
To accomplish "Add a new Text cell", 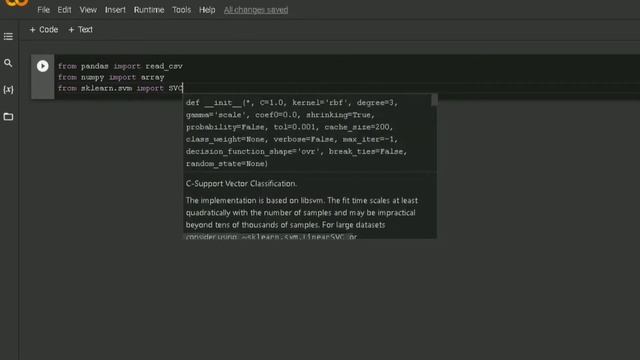I will 80,30.
